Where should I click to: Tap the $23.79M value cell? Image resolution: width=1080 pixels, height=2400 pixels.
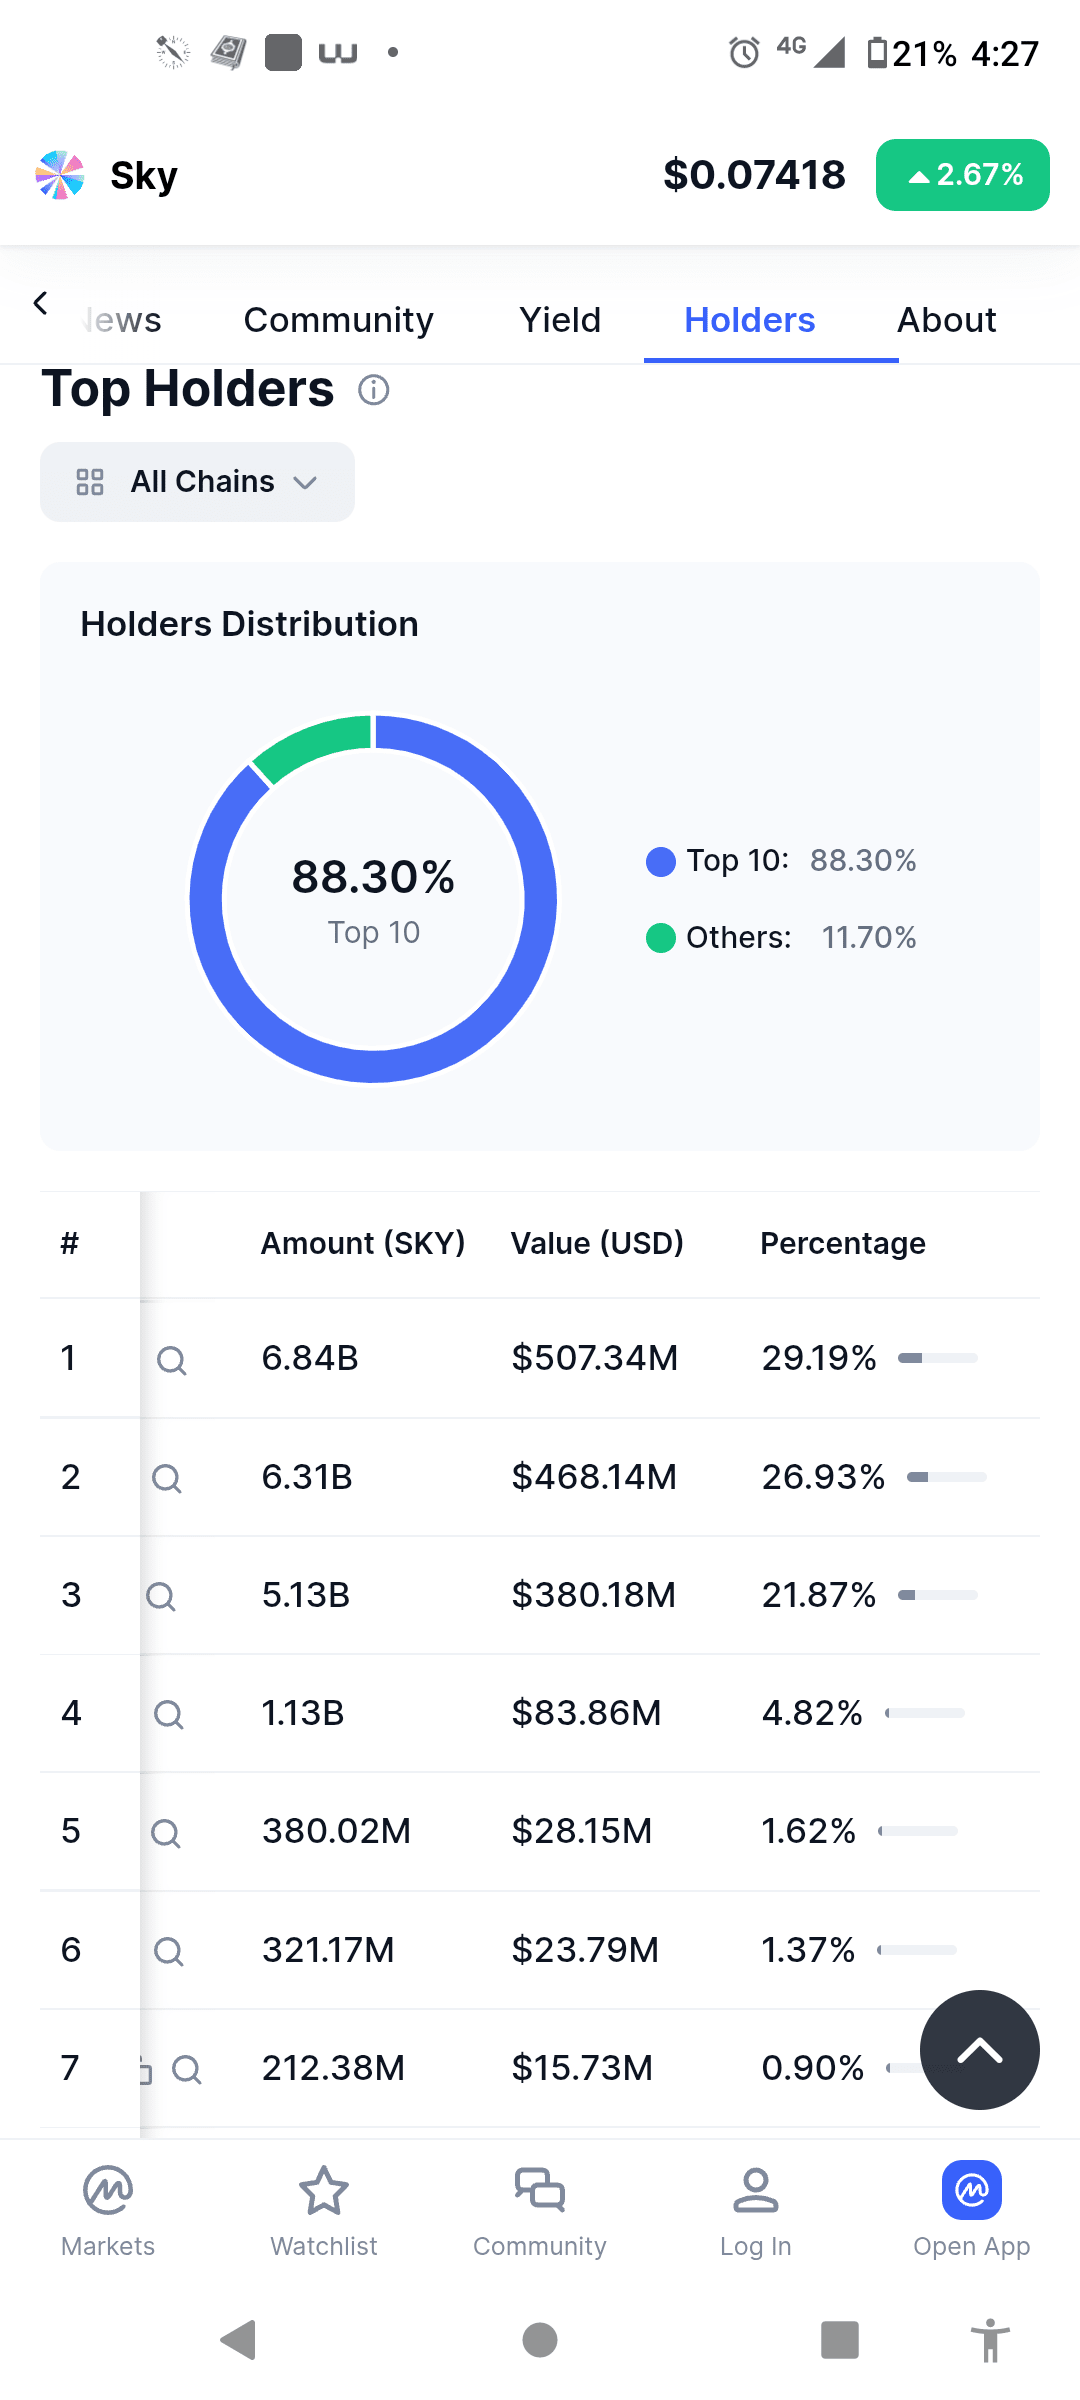(585, 1950)
